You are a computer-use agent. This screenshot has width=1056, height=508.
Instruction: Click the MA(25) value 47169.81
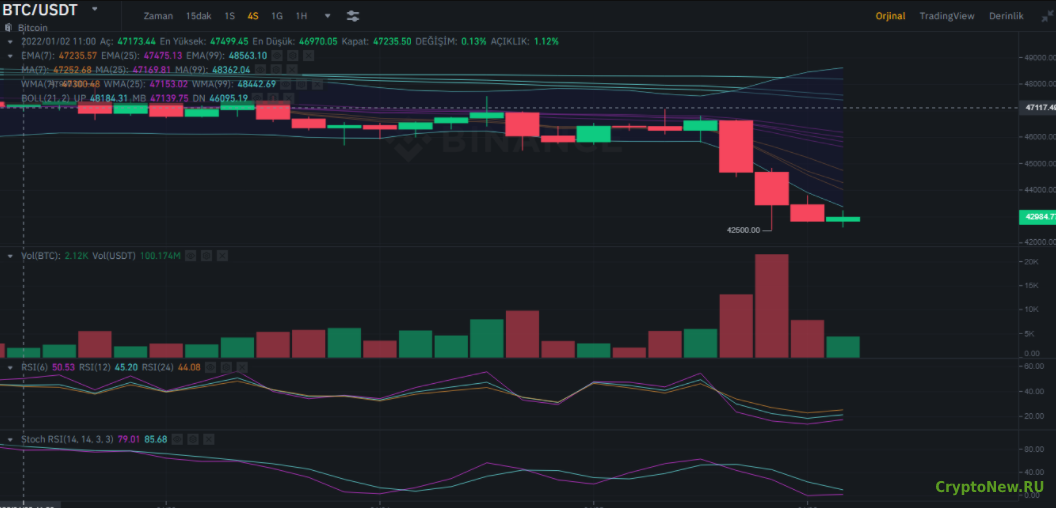coord(152,69)
